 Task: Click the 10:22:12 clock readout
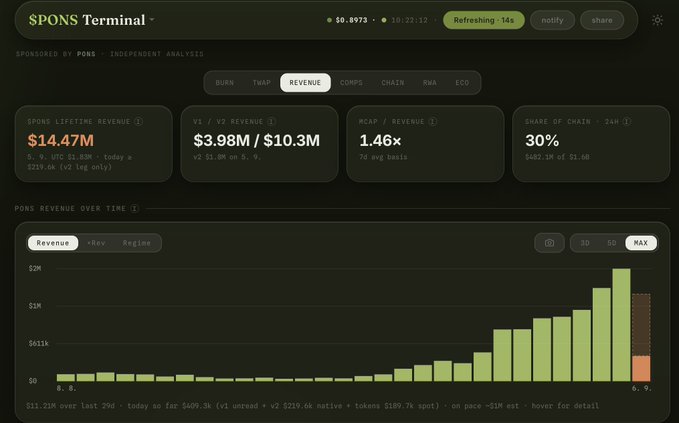tap(409, 20)
